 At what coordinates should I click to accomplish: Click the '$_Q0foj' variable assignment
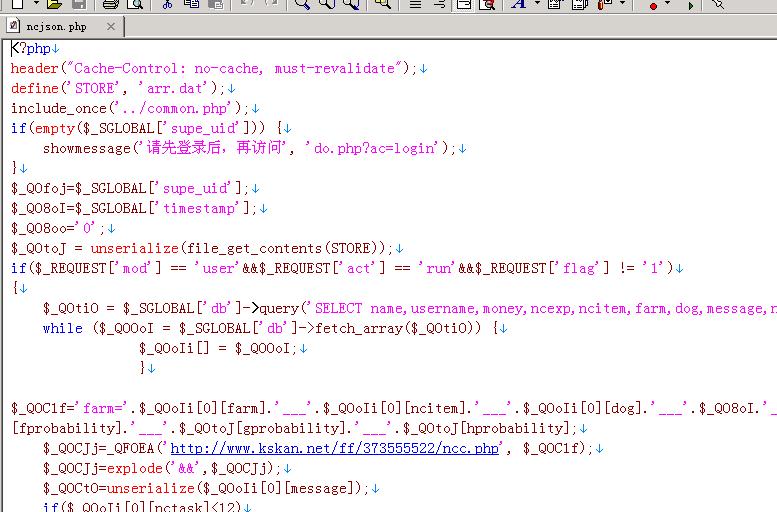click(39, 188)
